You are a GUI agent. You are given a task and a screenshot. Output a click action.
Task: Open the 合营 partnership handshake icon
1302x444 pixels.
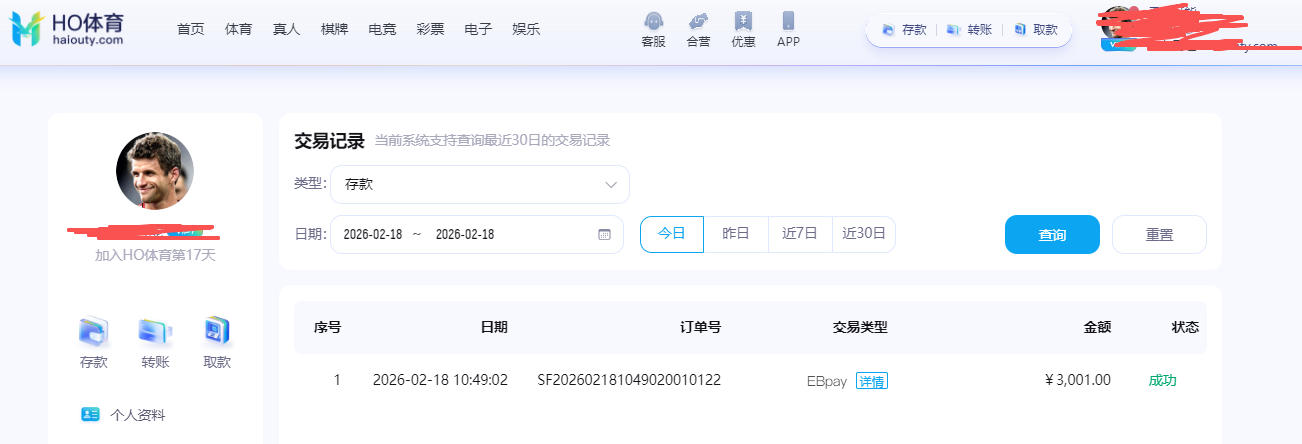click(698, 22)
